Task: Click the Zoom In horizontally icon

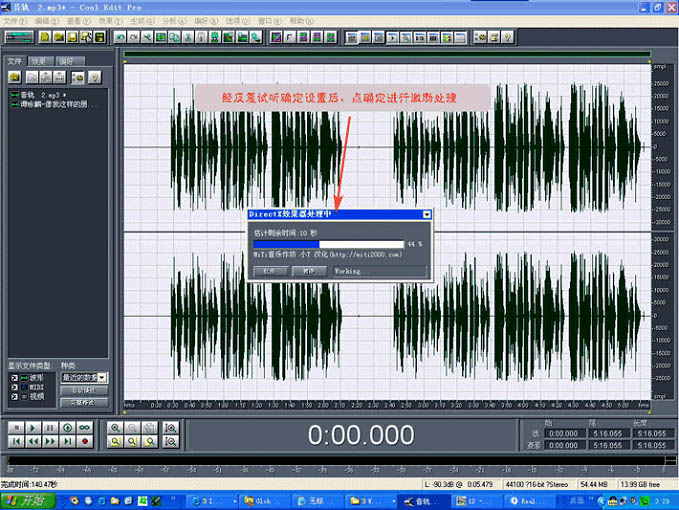Action: [117, 427]
